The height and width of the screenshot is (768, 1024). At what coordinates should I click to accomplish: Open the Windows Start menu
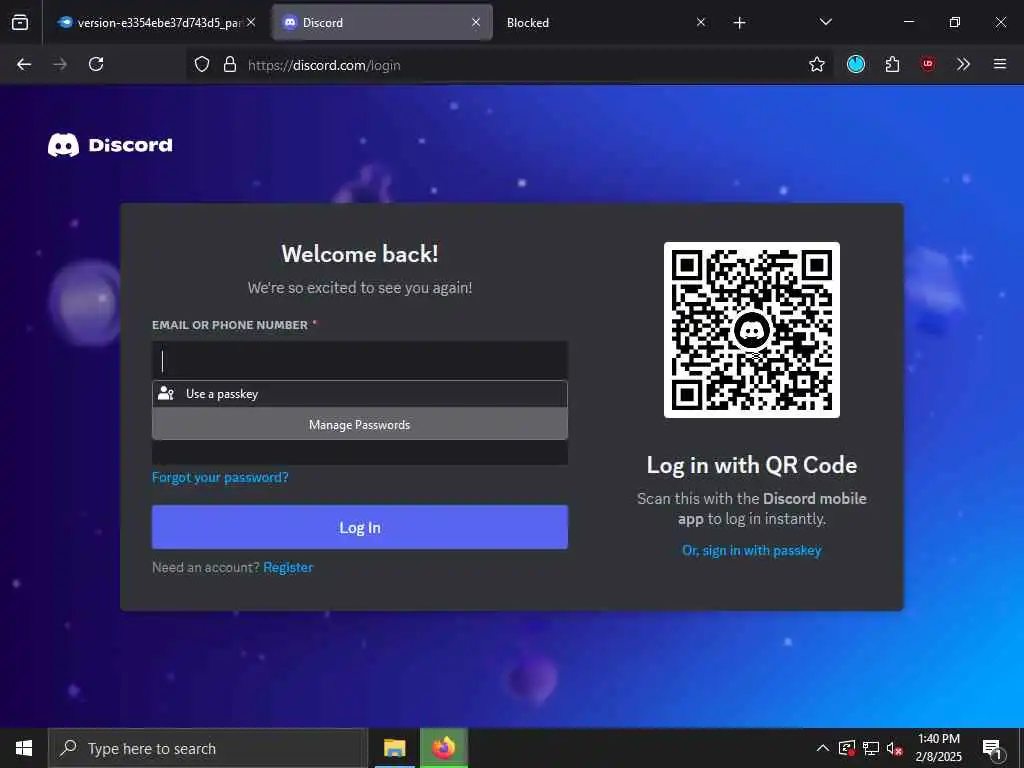[x=24, y=748]
